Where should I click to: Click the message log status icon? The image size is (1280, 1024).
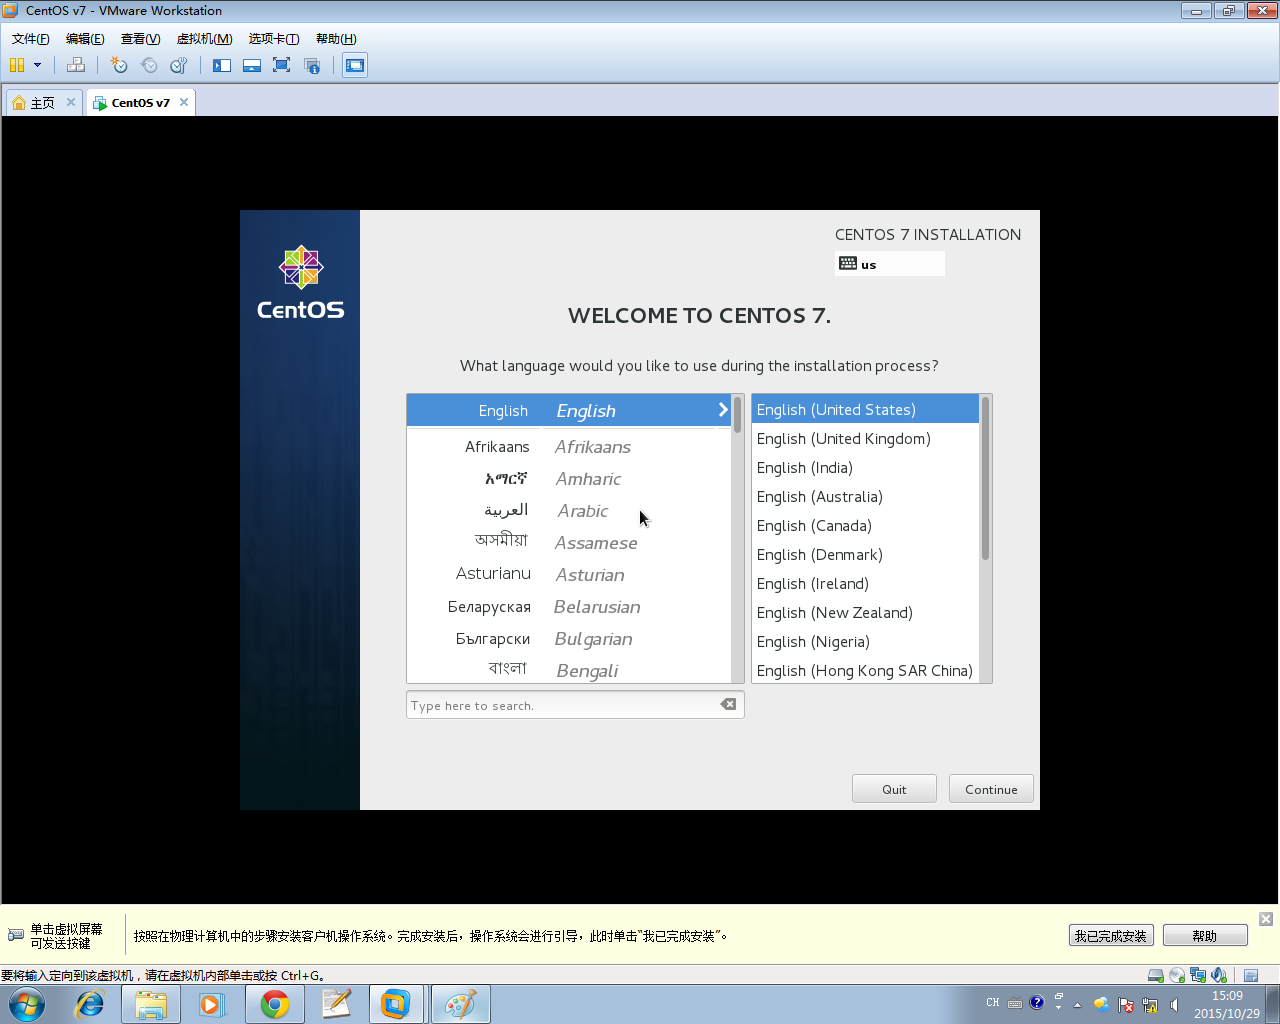(x=1251, y=976)
